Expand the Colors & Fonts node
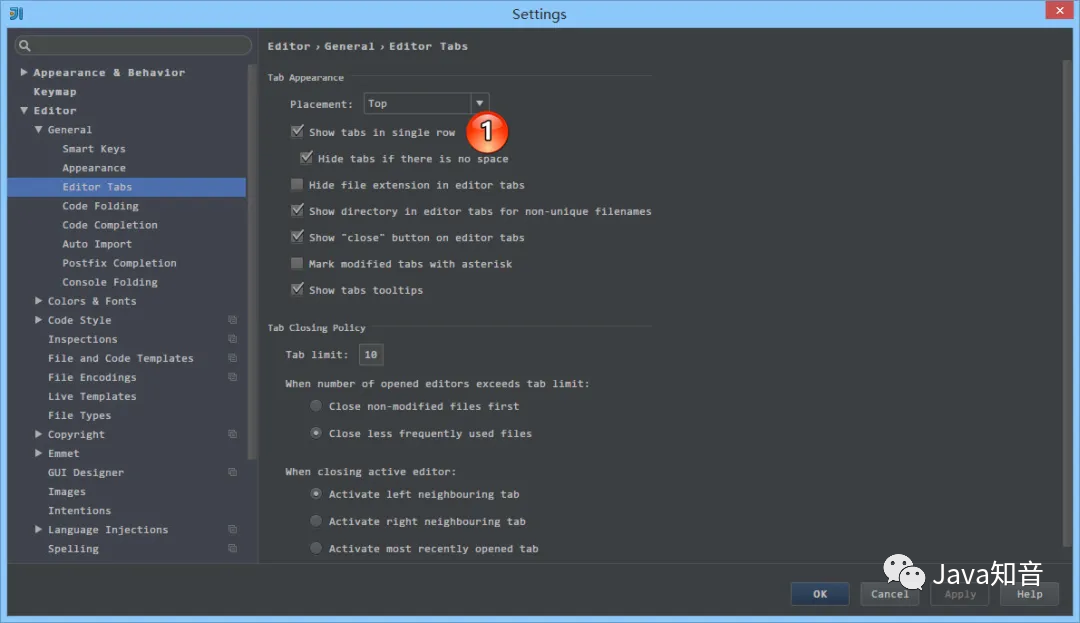1080x623 pixels. pyautogui.click(x=38, y=301)
